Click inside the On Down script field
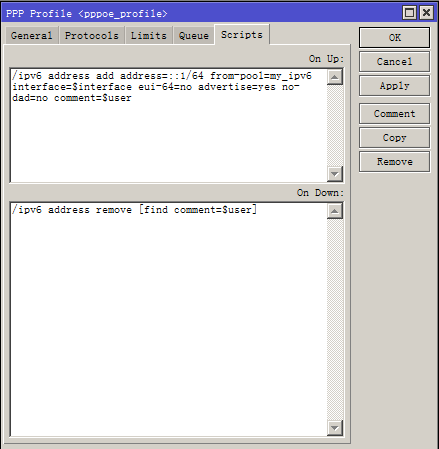This screenshot has height=449, width=439. pyautogui.click(x=169, y=319)
